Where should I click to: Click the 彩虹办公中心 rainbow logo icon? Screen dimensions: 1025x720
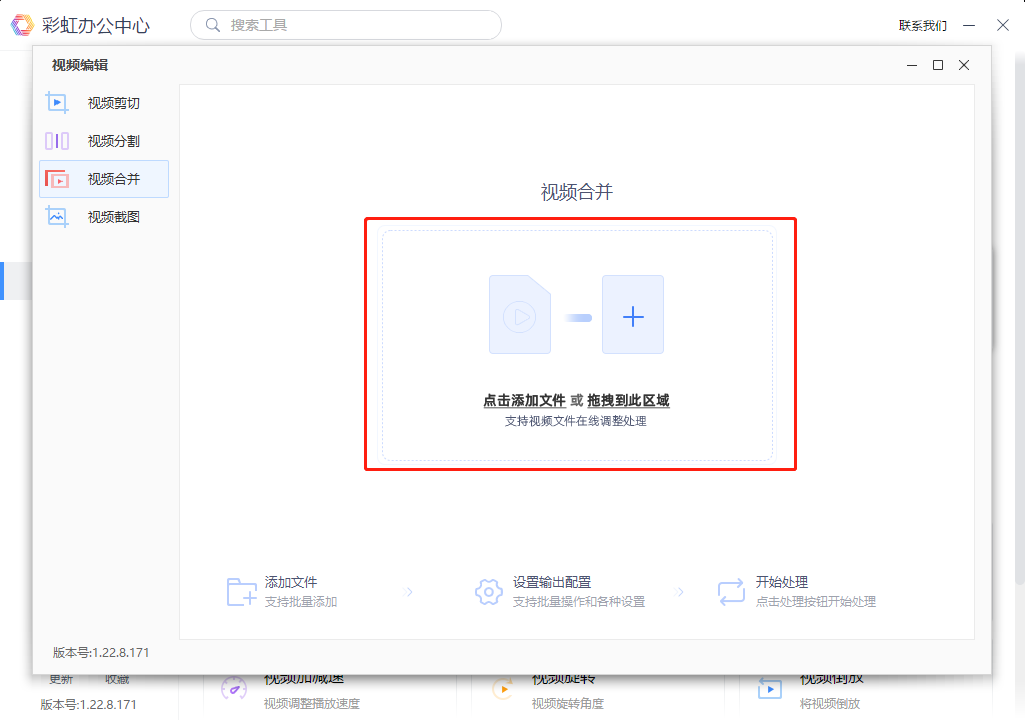(22, 25)
